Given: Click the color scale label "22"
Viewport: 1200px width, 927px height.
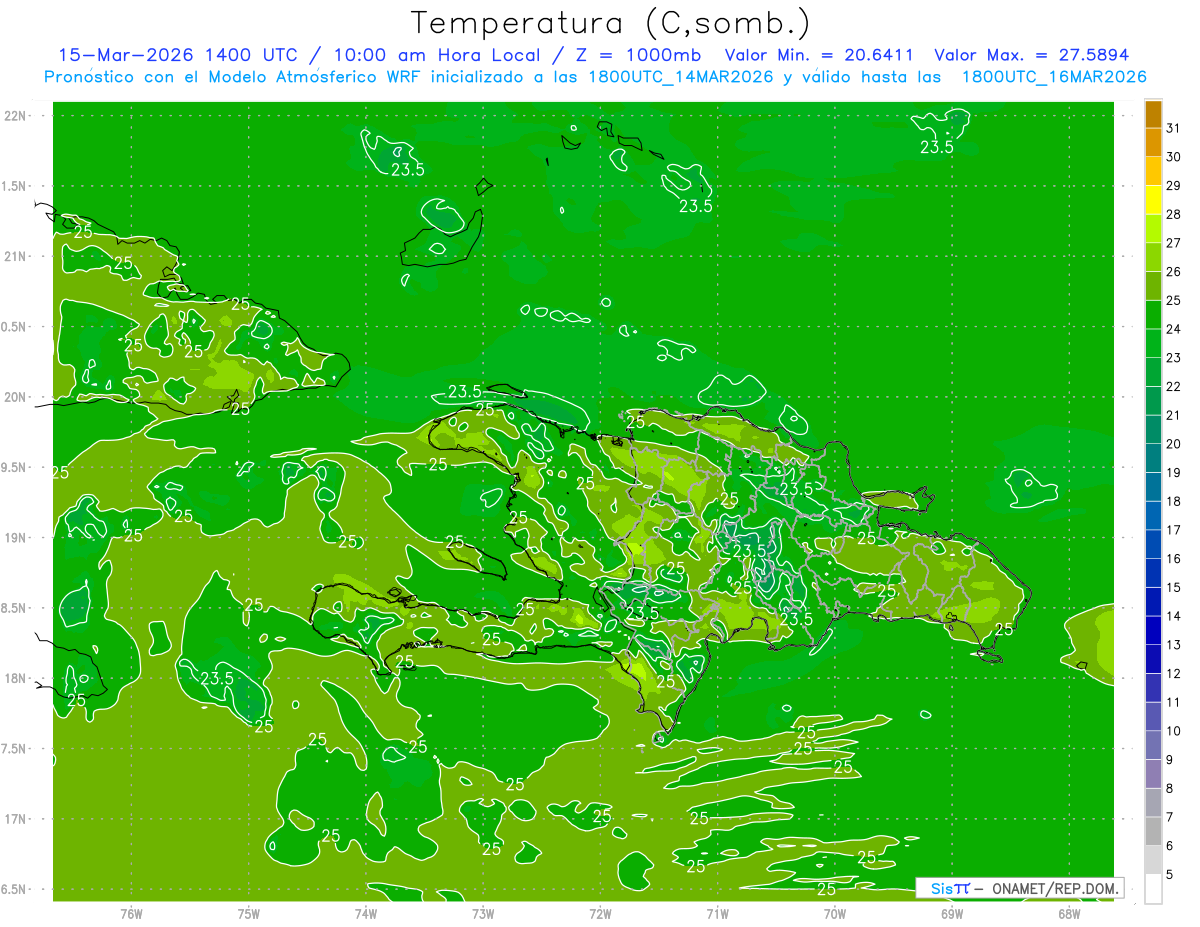Looking at the screenshot, I should tap(1174, 387).
